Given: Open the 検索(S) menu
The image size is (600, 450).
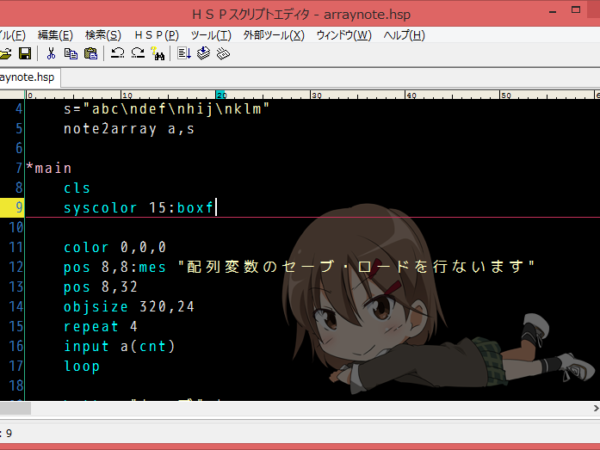Looking at the screenshot, I should tap(103, 36).
